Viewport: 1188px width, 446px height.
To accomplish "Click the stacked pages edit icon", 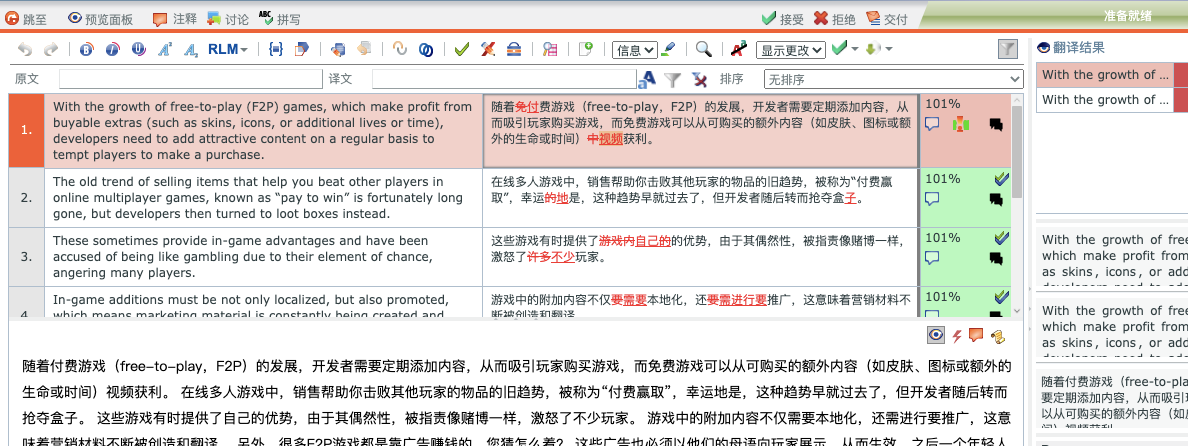I will click(x=339, y=49).
